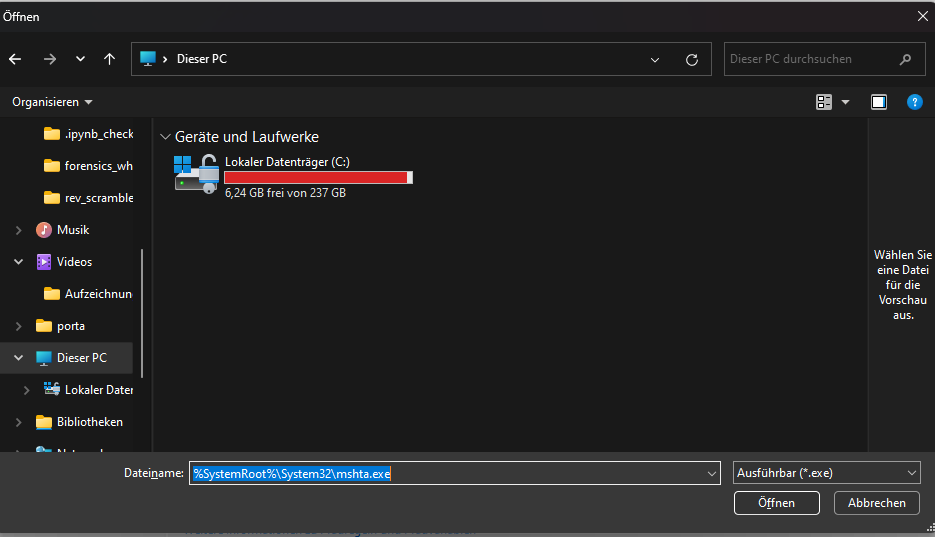The height and width of the screenshot is (537, 935).
Task: Open the Organisieren menu
Action: coord(52,102)
